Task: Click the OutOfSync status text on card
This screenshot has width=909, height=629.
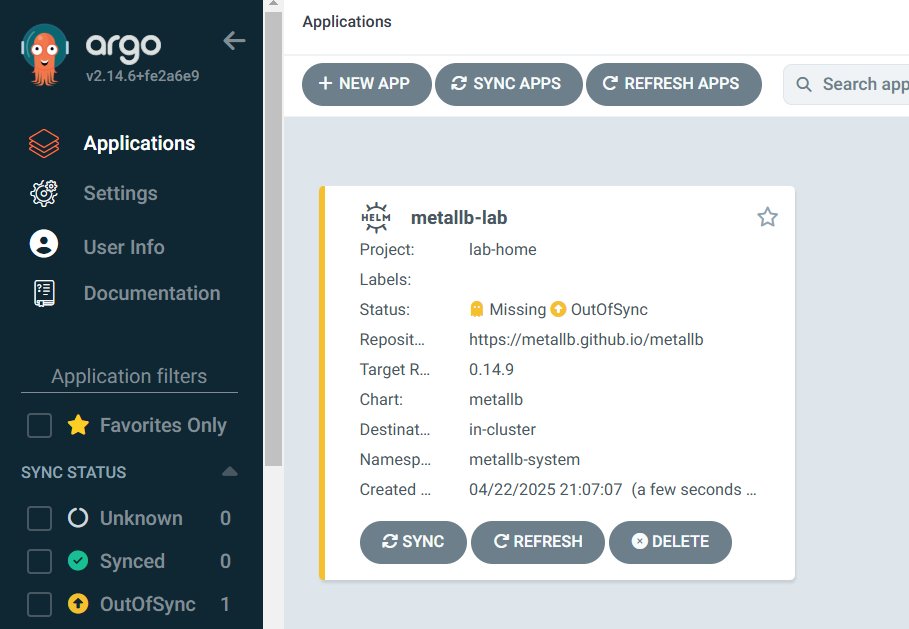Action: (x=609, y=309)
